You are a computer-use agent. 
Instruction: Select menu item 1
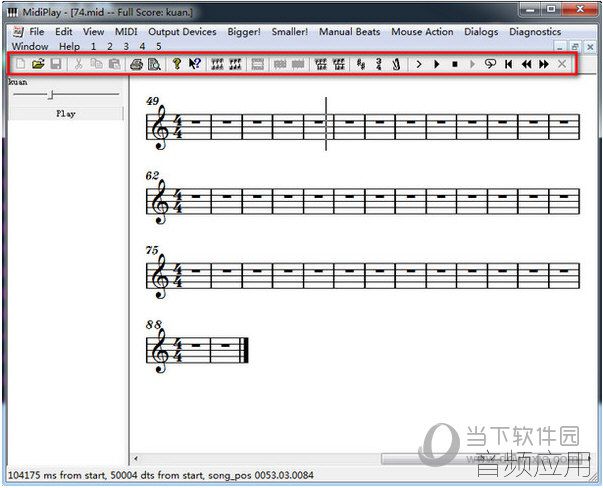[x=93, y=47]
